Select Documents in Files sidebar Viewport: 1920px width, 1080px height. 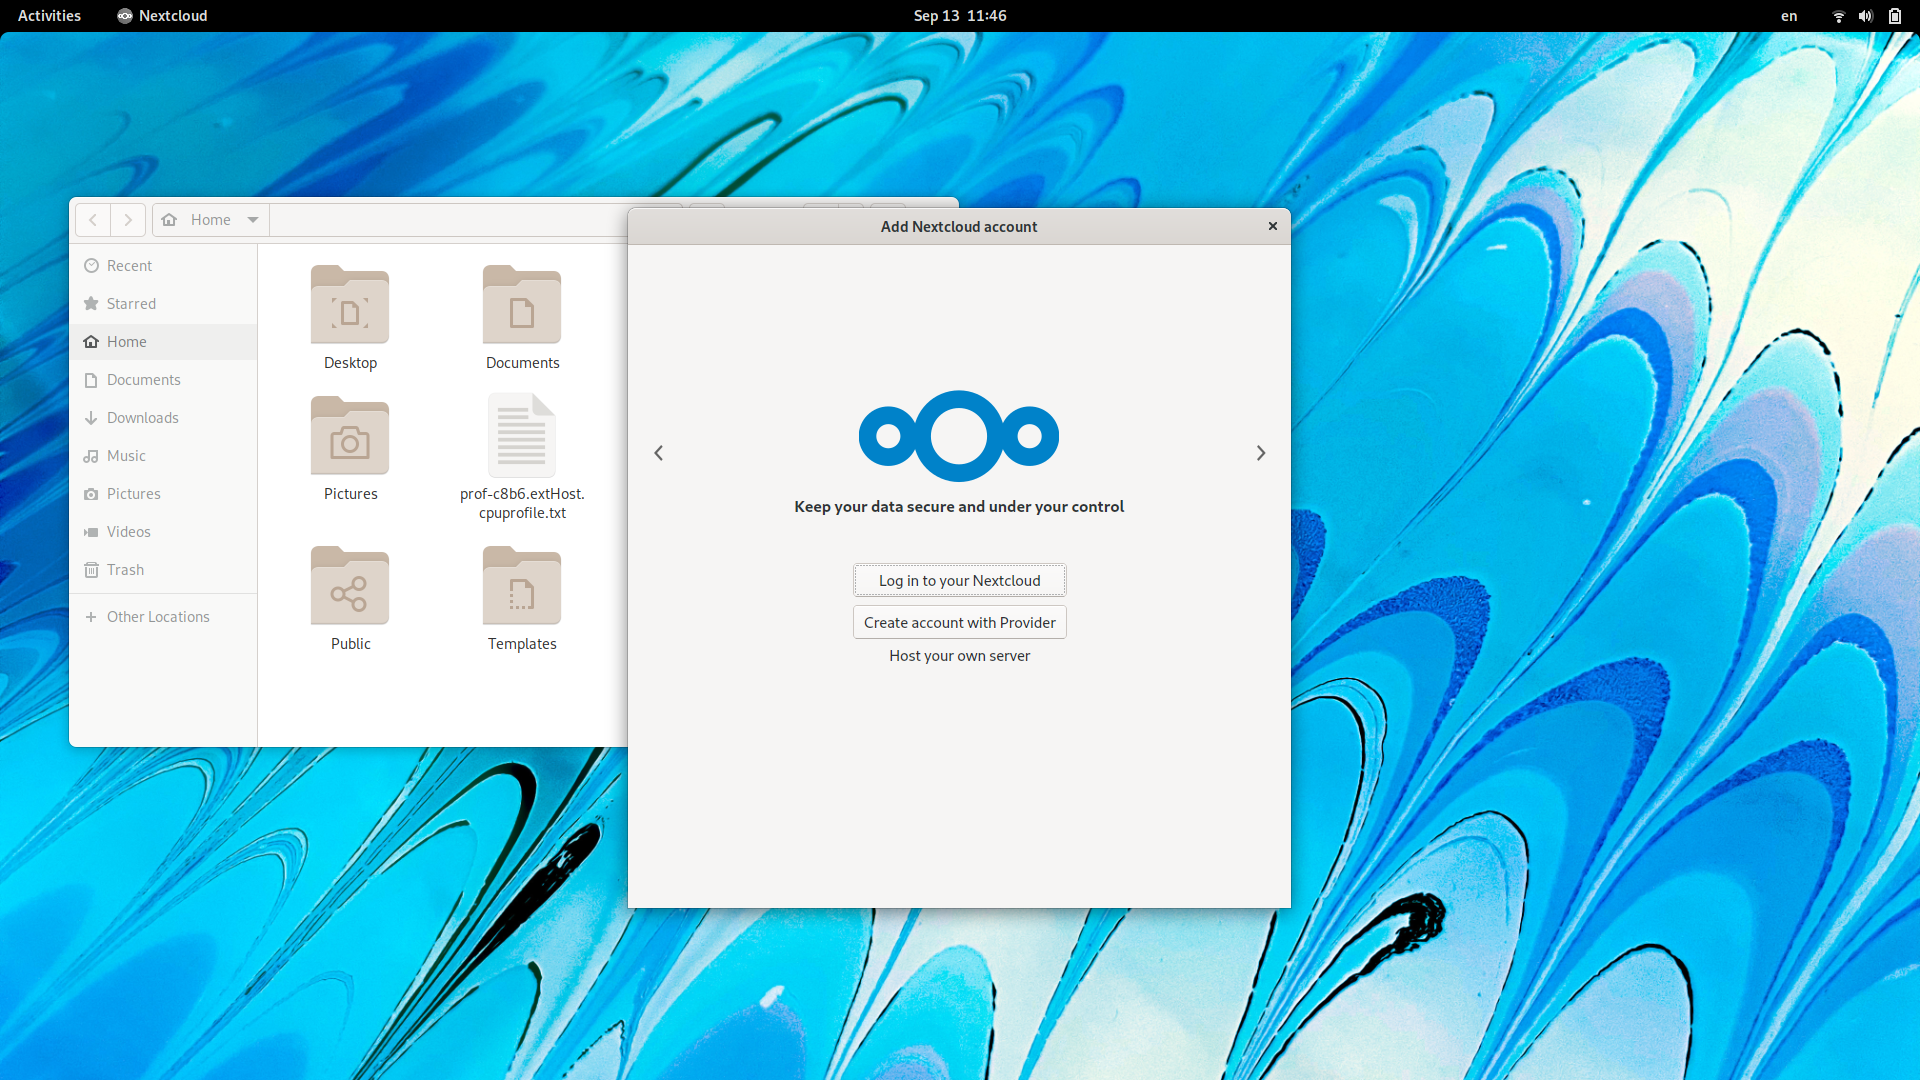164,380
